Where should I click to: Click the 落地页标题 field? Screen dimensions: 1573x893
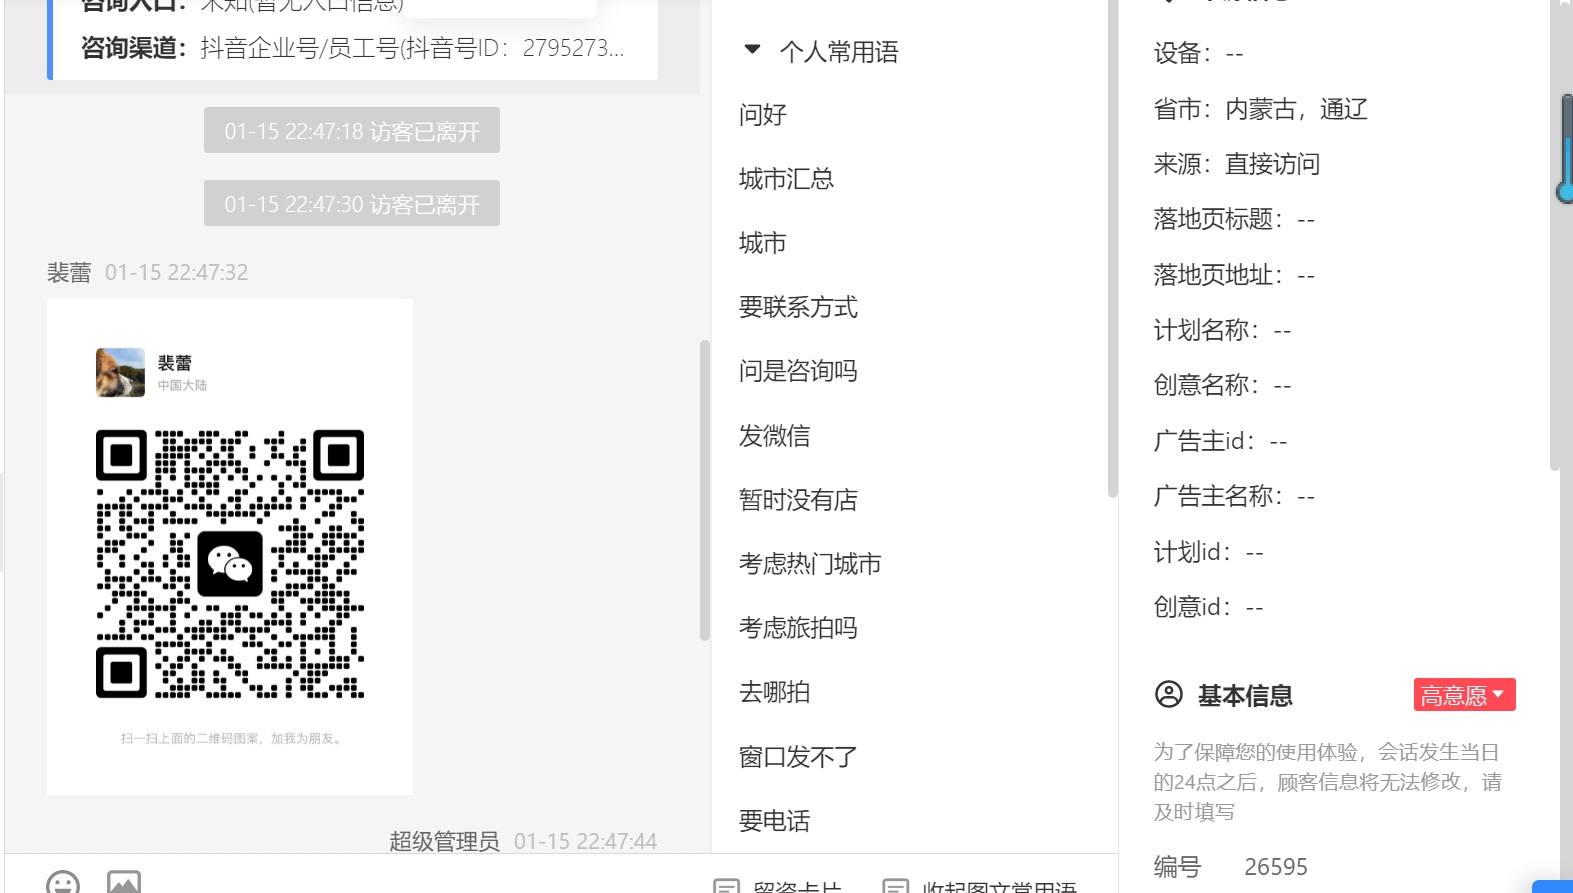click(1234, 219)
